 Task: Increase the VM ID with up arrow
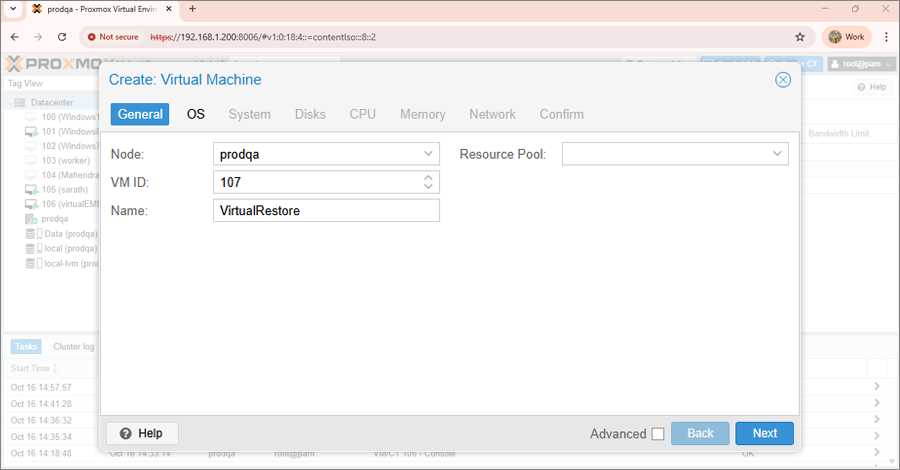coord(428,178)
